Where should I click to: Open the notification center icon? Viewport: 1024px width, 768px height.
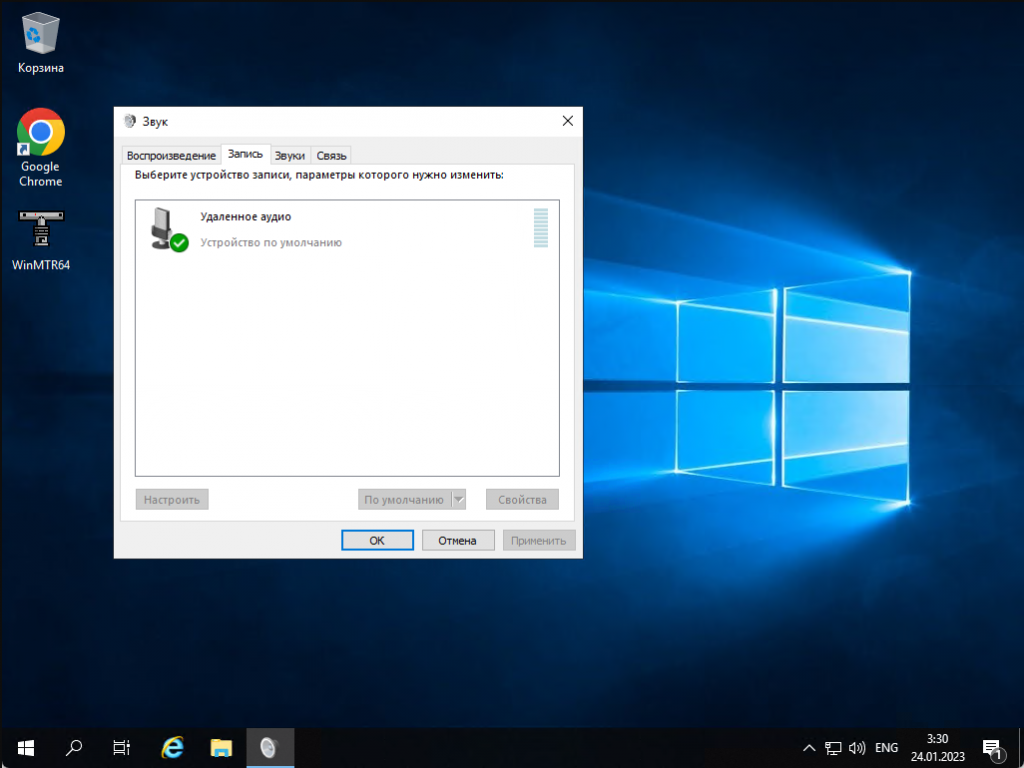coord(993,747)
